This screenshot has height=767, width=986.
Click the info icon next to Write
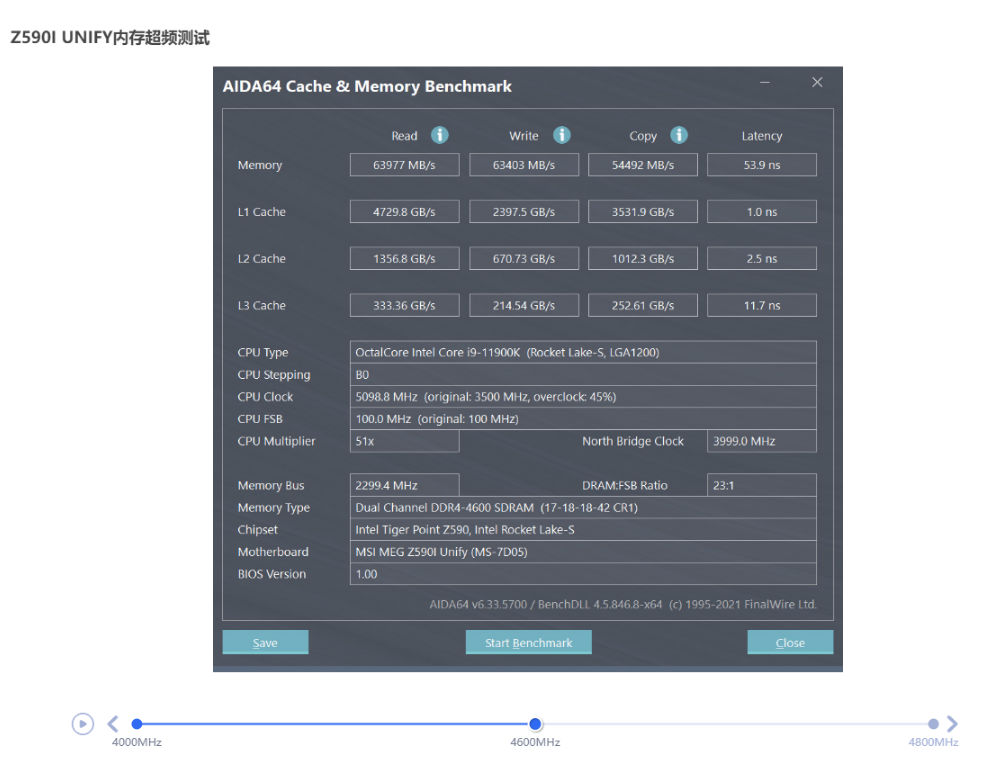tap(562, 135)
